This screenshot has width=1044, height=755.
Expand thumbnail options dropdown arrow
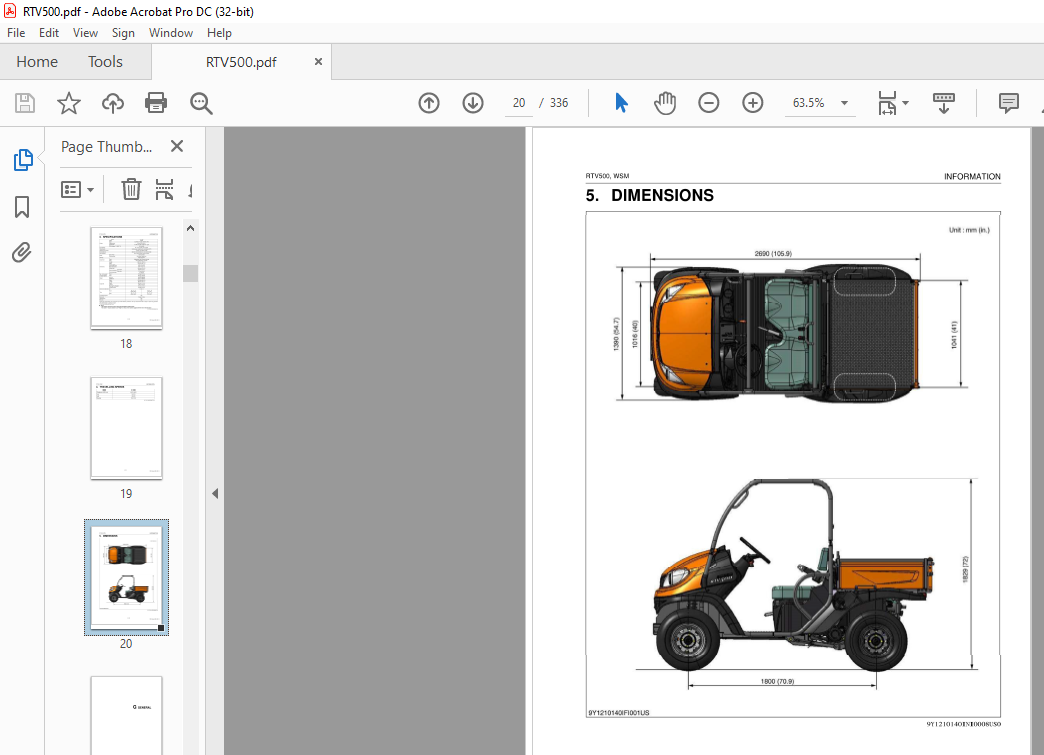coord(91,190)
